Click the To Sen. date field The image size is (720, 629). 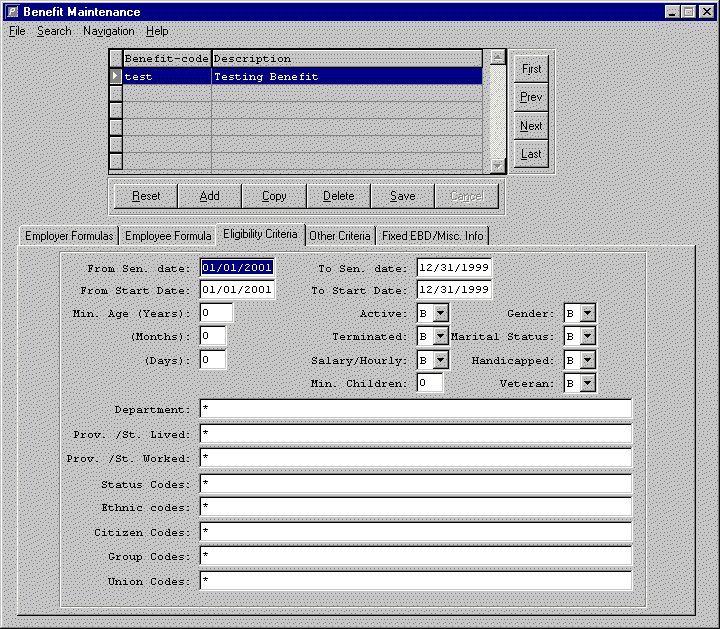[x=454, y=268]
